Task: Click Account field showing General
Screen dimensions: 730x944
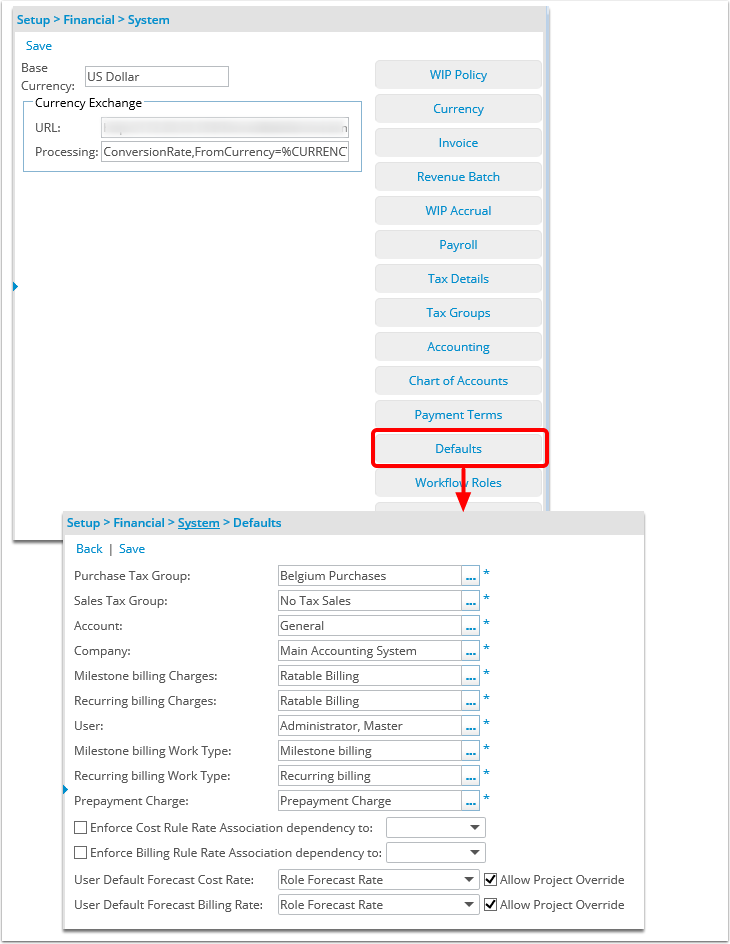Action: (x=370, y=626)
